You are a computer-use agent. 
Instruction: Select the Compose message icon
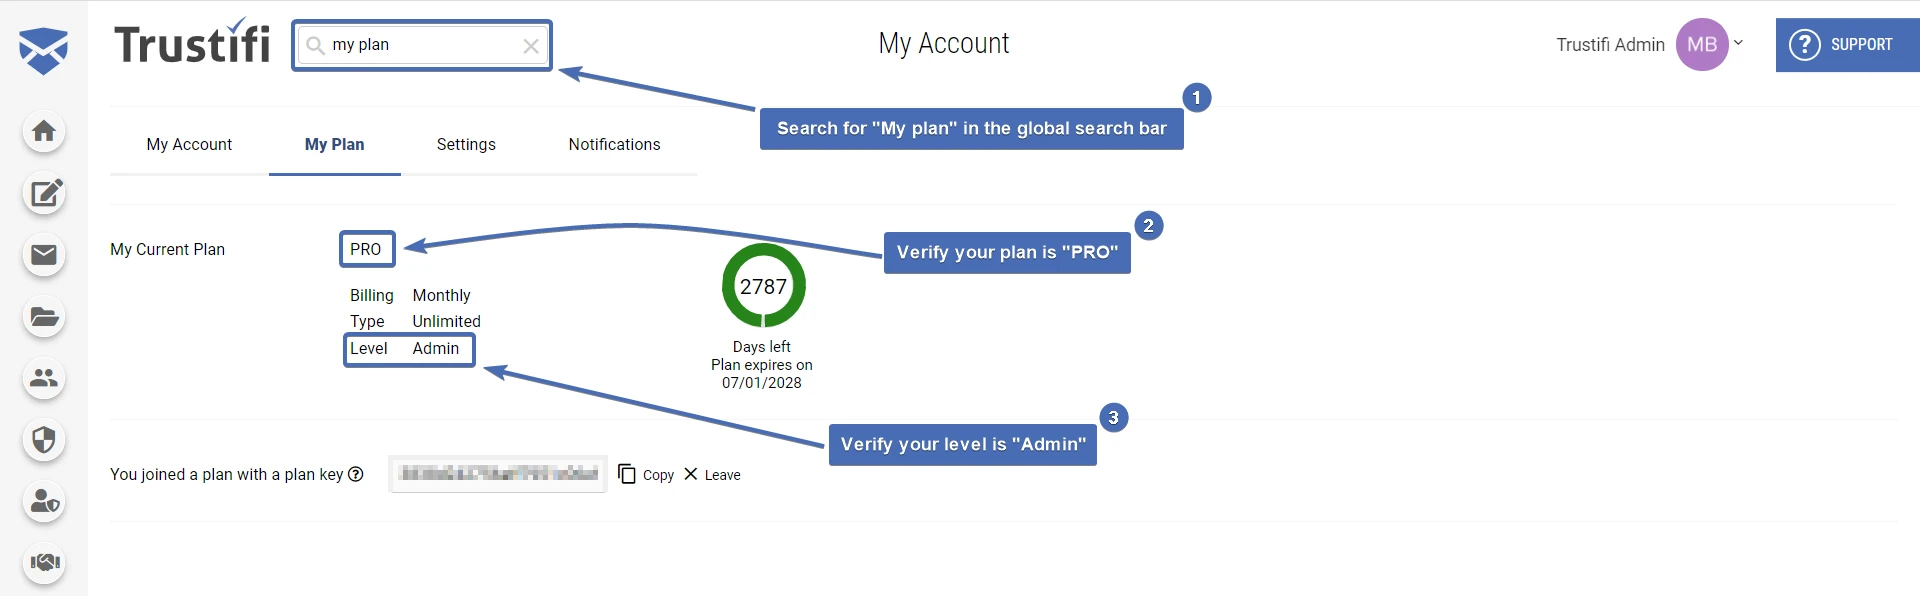(43, 194)
